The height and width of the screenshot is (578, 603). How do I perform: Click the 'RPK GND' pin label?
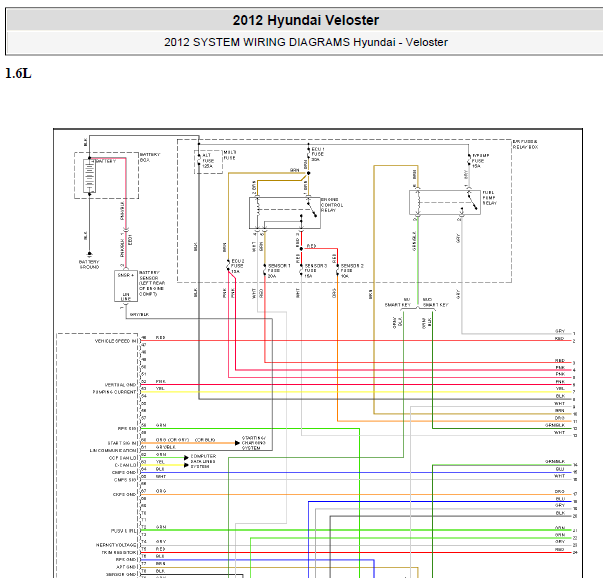[126, 560]
